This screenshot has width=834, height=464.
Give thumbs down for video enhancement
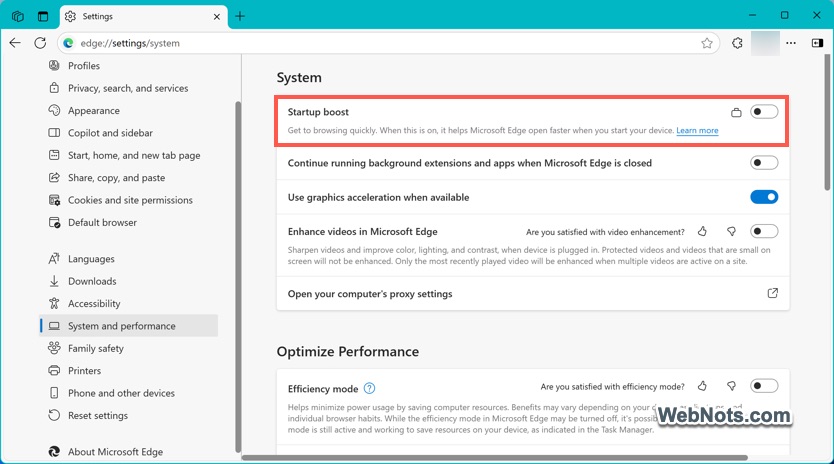(731, 231)
